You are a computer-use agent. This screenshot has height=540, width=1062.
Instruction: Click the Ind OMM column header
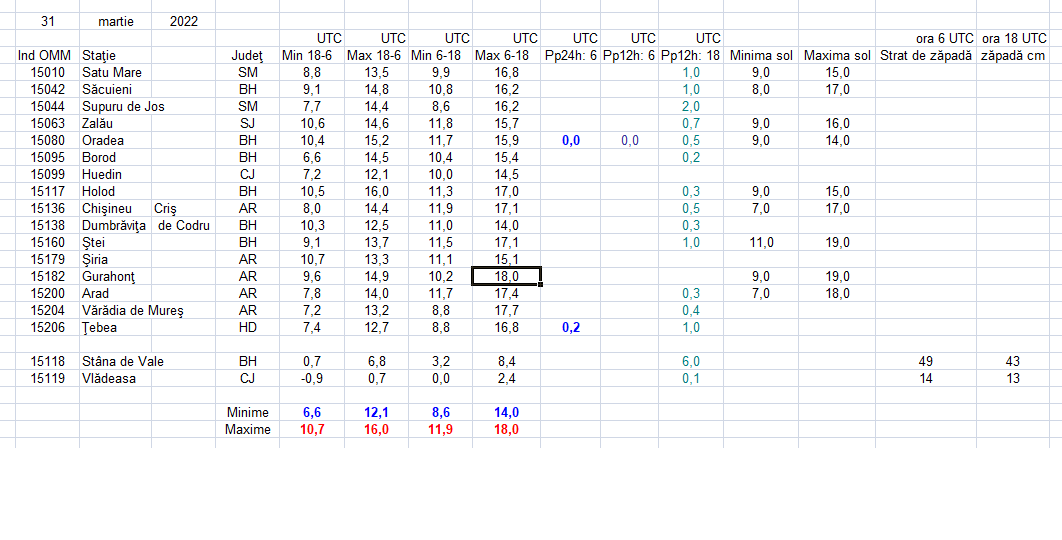click(x=47, y=56)
